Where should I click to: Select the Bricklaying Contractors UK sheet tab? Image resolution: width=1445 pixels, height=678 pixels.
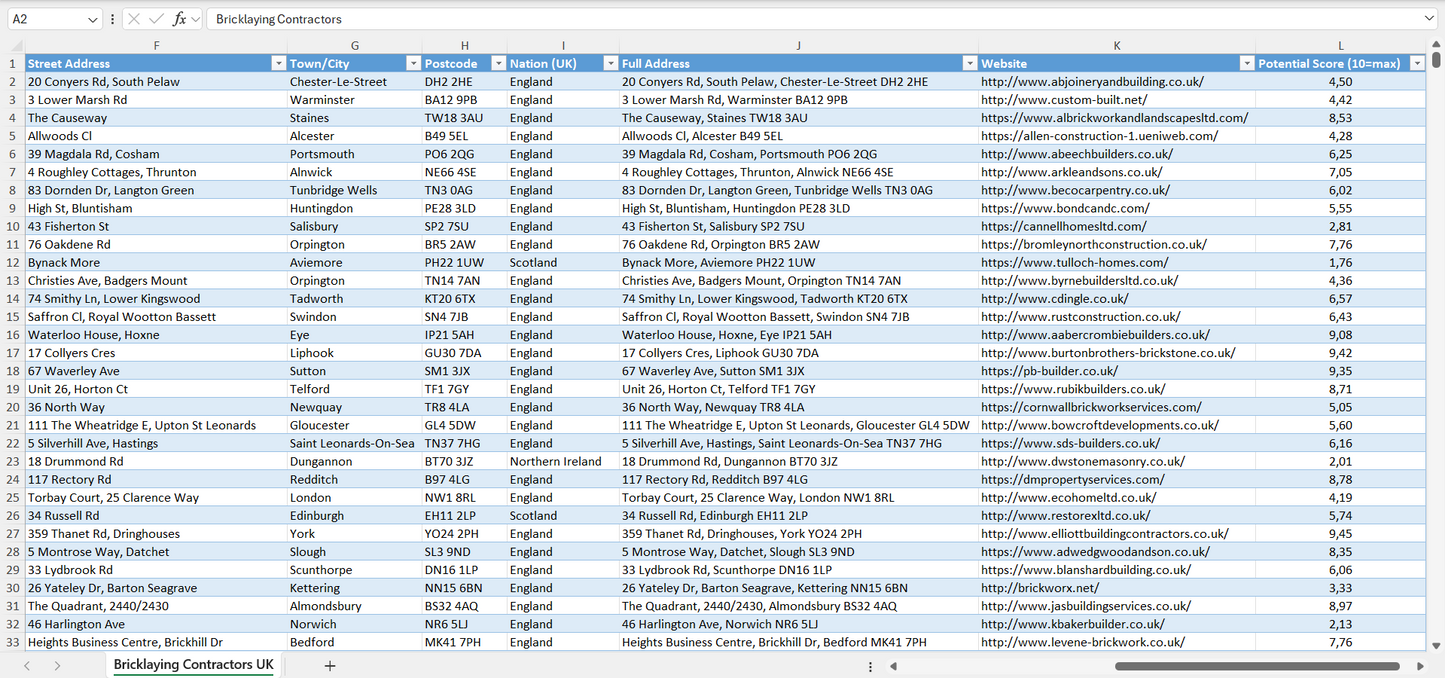pos(191,665)
